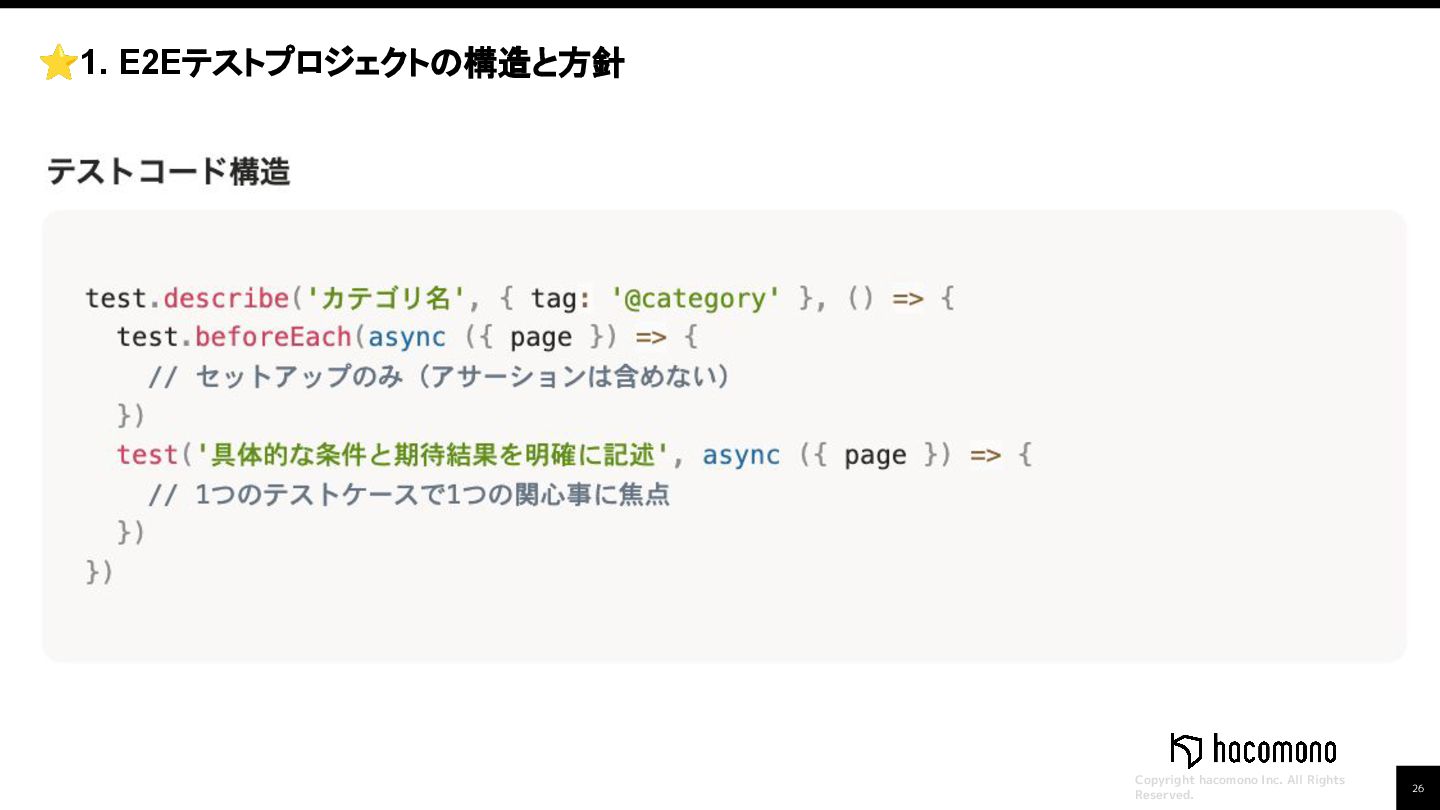Click the final closing }) of the code

click(x=100, y=573)
